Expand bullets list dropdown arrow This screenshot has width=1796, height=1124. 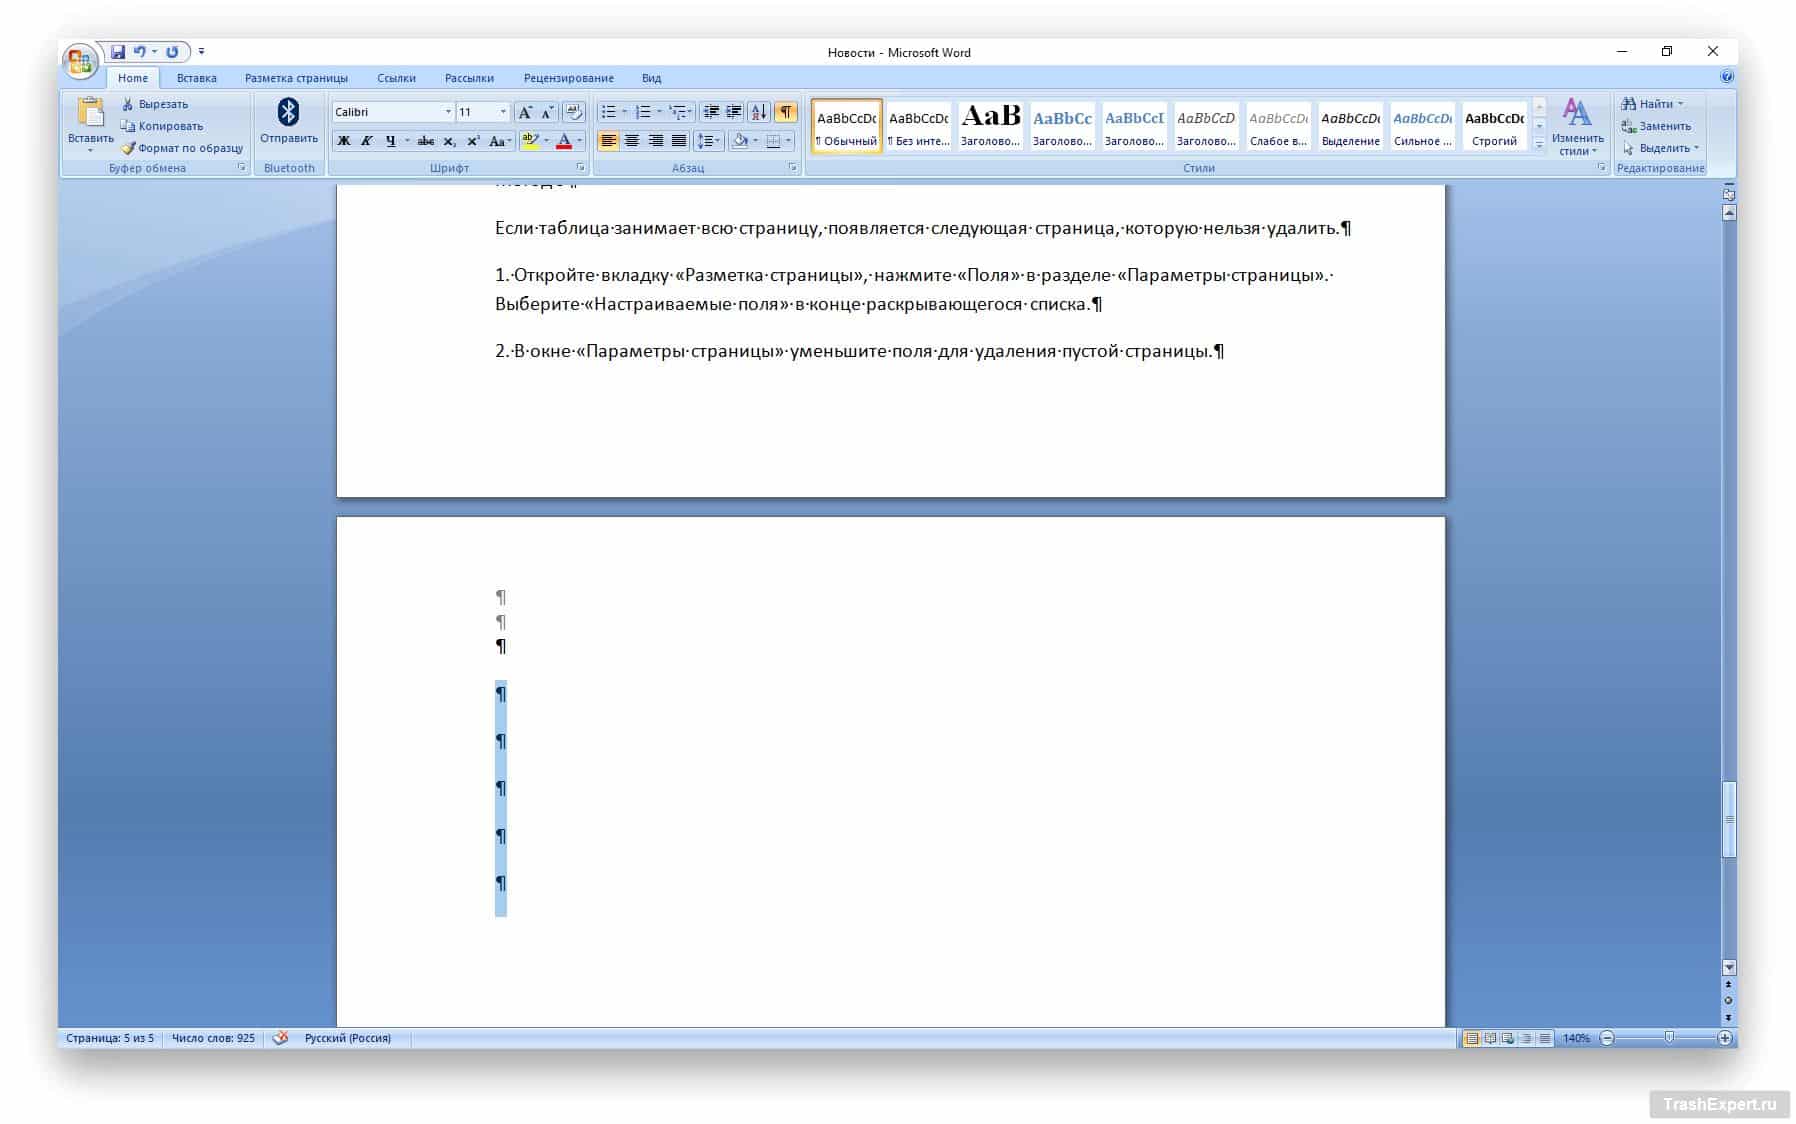click(x=624, y=112)
